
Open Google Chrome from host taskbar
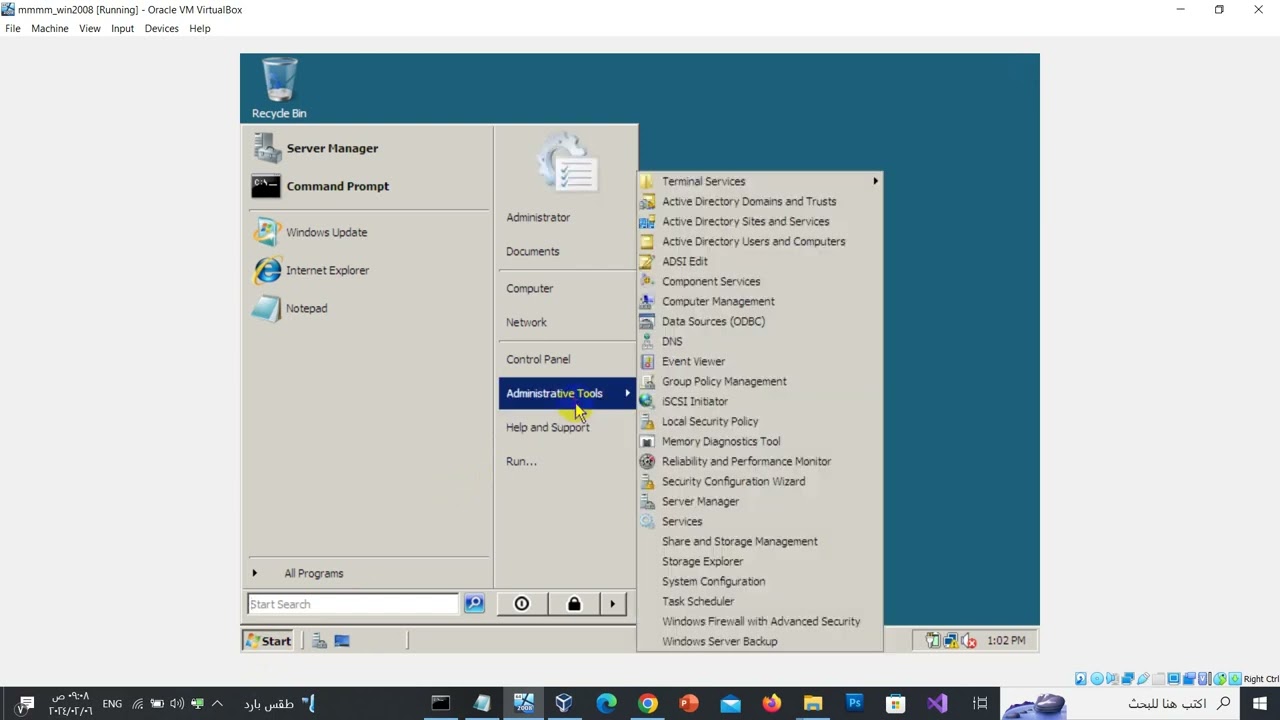pos(648,703)
